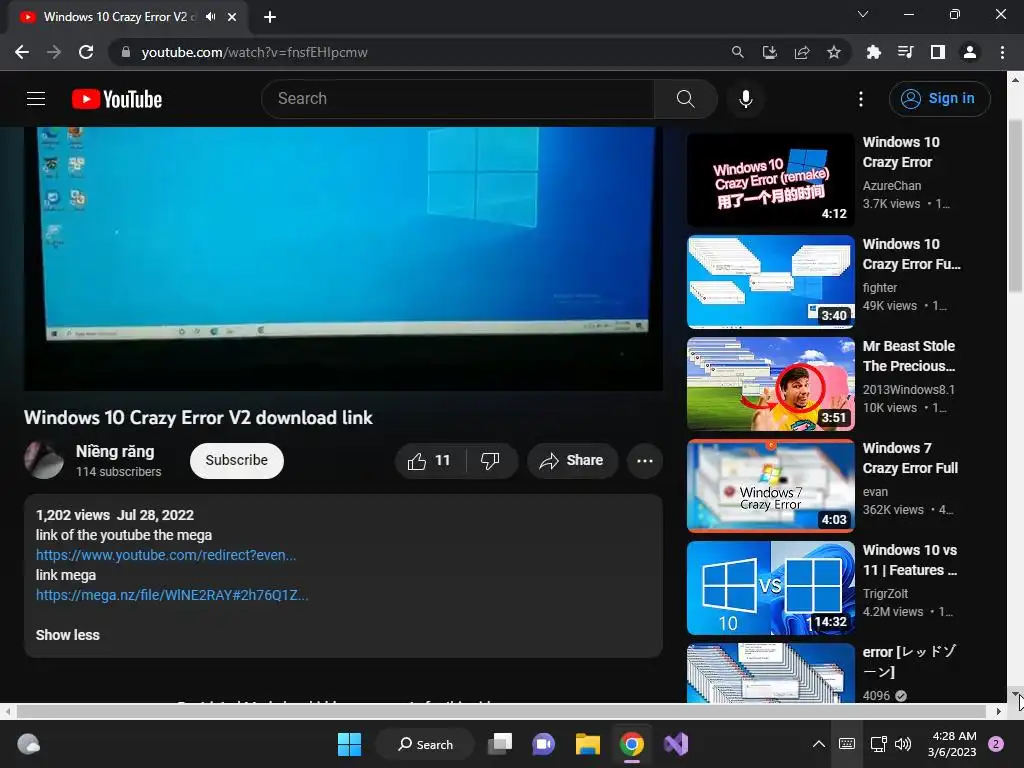Open Windows Start menu
Viewport: 1024px width, 768px height.
click(349, 744)
